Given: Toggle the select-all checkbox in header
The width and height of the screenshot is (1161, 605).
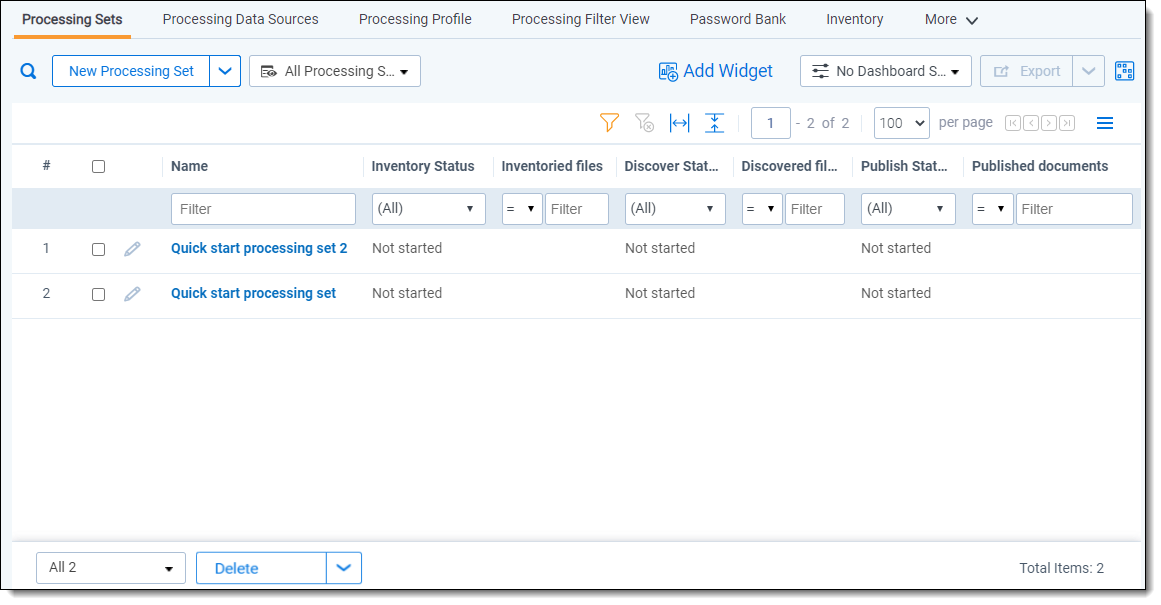Looking at the screenshot, I should point(98,167).
